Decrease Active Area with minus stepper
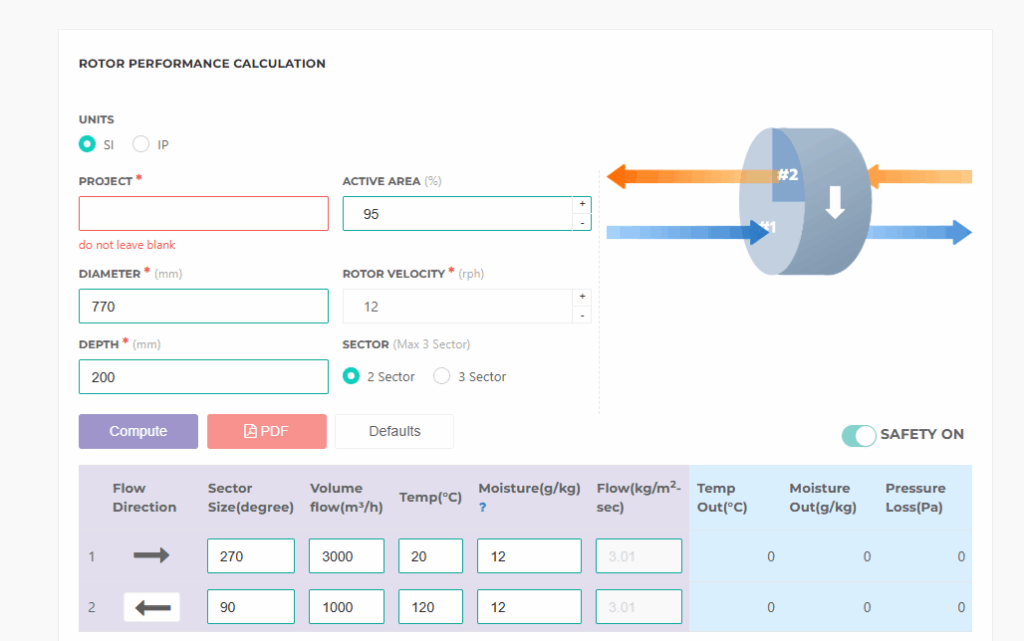 582,223
